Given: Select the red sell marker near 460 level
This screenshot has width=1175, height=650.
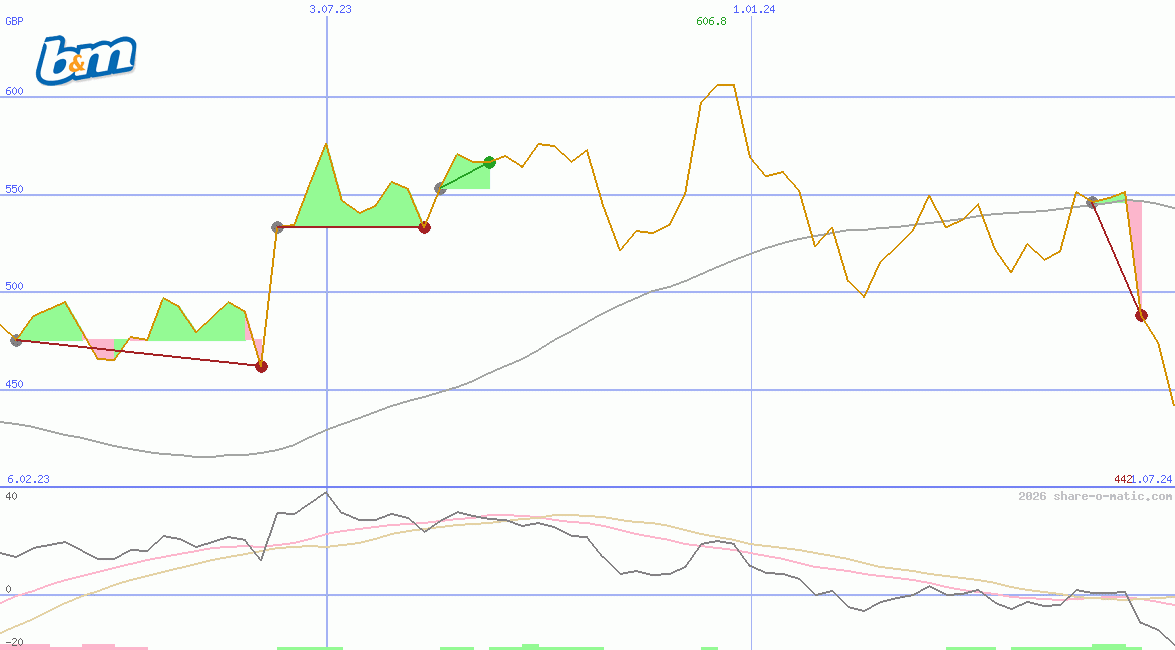Looking at the screenshot, I should 261,366.
